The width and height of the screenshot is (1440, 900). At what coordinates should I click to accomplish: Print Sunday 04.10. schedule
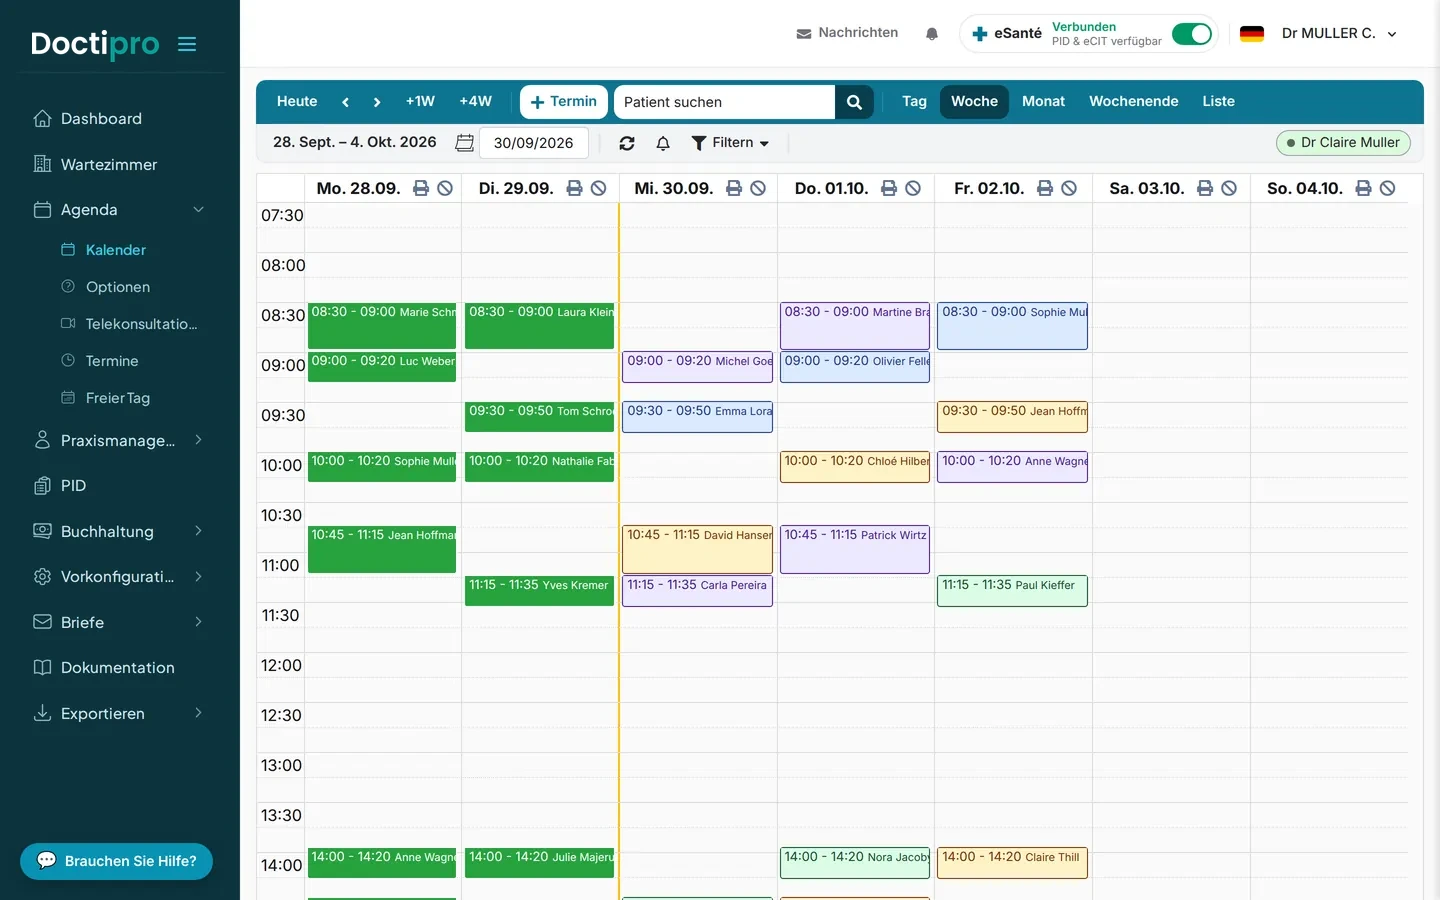(1363, 188)
